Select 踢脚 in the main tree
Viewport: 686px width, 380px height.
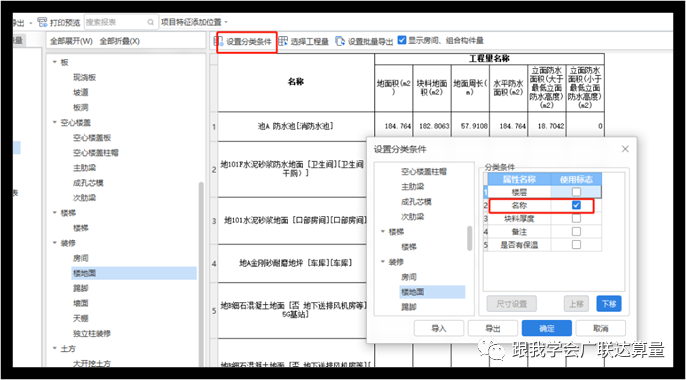click(x=80, y=288)
